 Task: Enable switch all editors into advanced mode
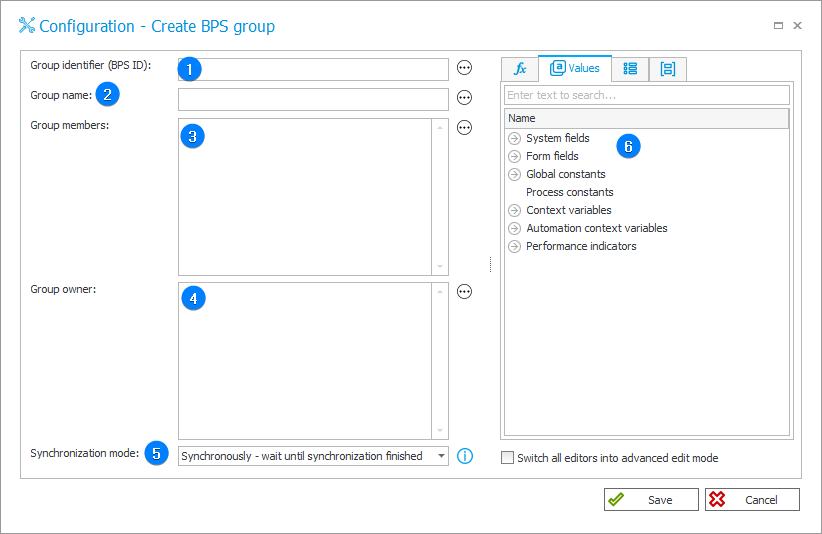point(507,457)
